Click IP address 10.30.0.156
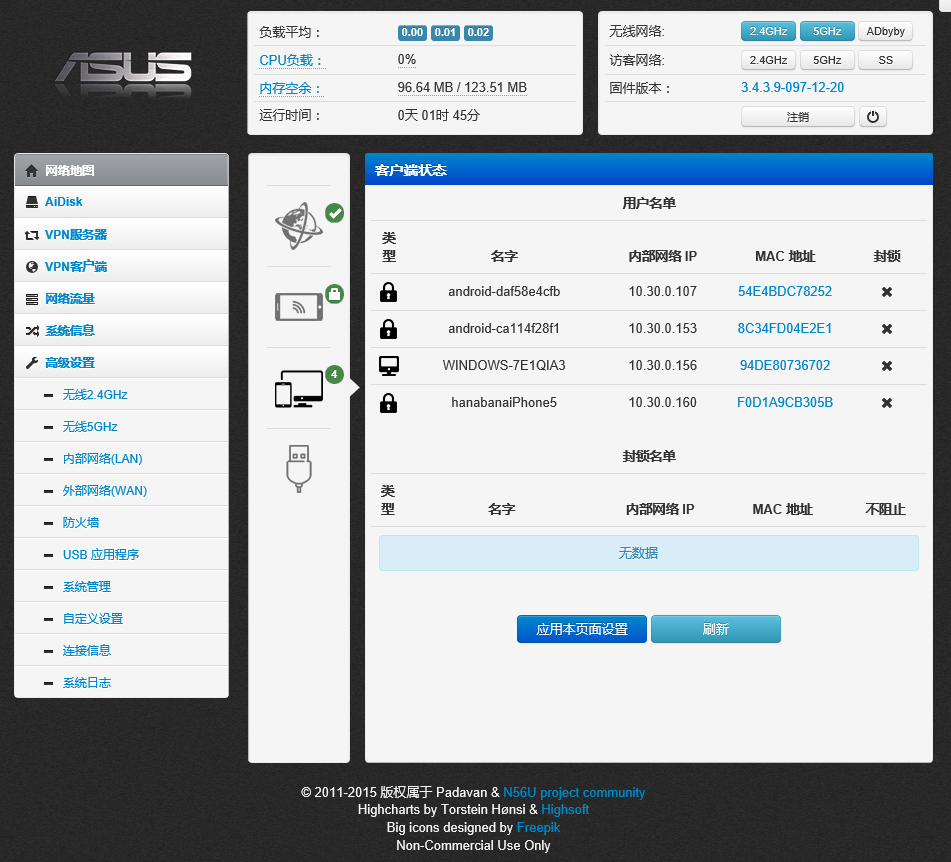This screenshot has width=951, height=862. [662, 366]
